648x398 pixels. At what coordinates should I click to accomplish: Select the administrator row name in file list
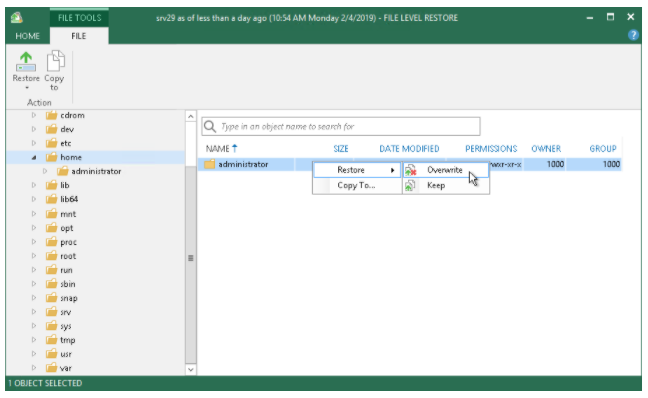point(243,164)
